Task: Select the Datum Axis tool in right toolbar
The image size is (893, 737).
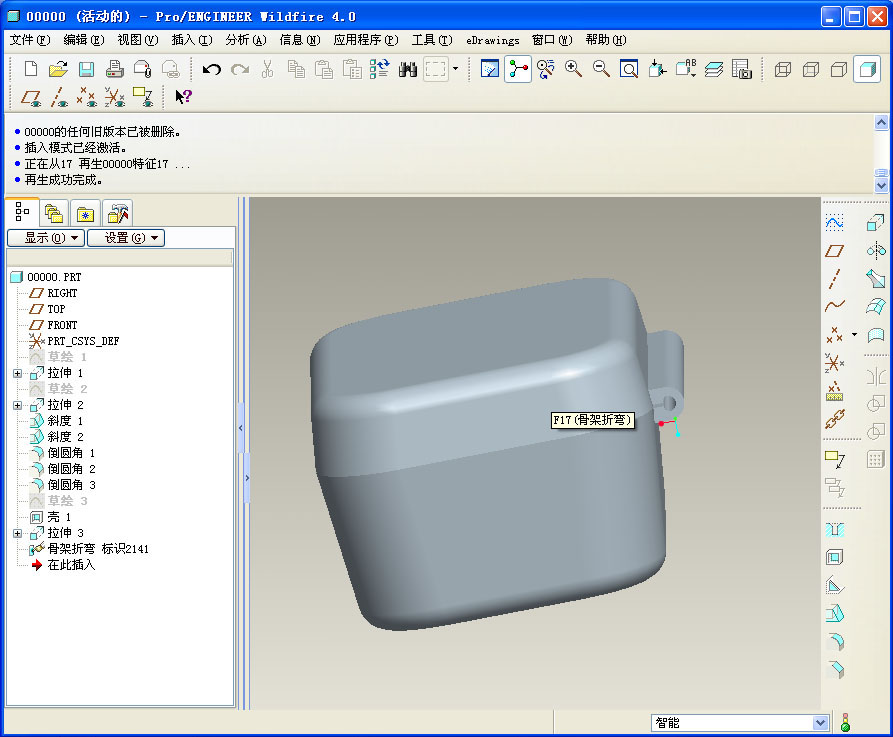Action: (x=834, y=279)
